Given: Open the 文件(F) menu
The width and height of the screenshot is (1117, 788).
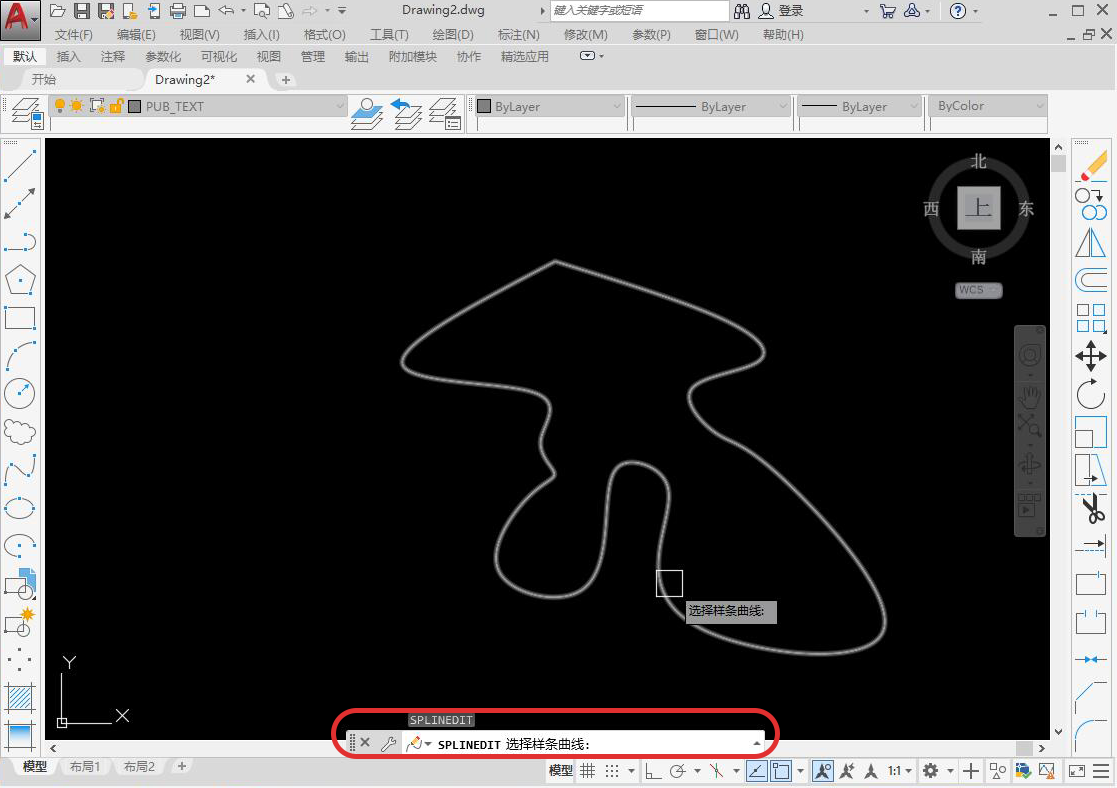Looking at the screenshot, I should [73, 34].
